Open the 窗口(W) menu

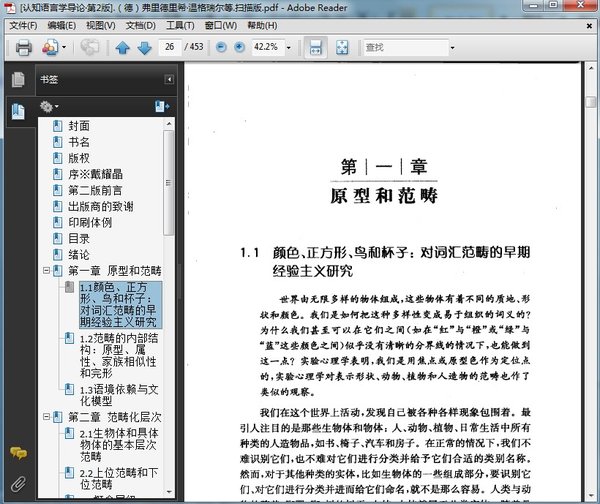[221, 26]
